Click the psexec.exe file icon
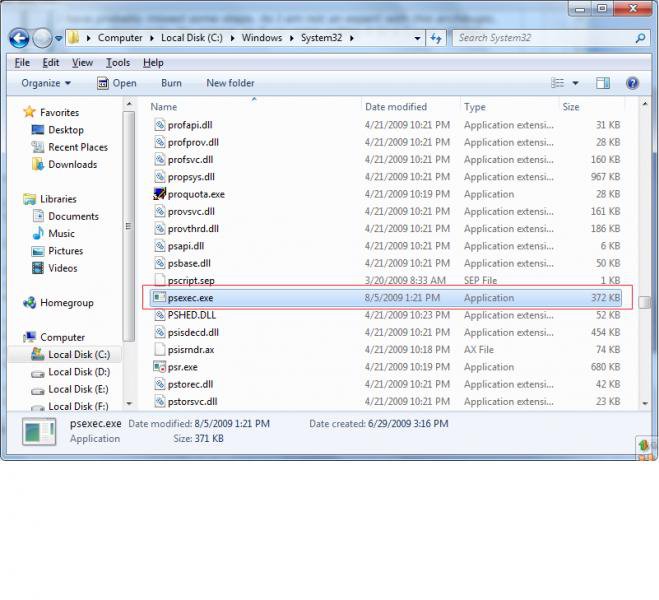659x600 pixels. (x=159, y=297)
